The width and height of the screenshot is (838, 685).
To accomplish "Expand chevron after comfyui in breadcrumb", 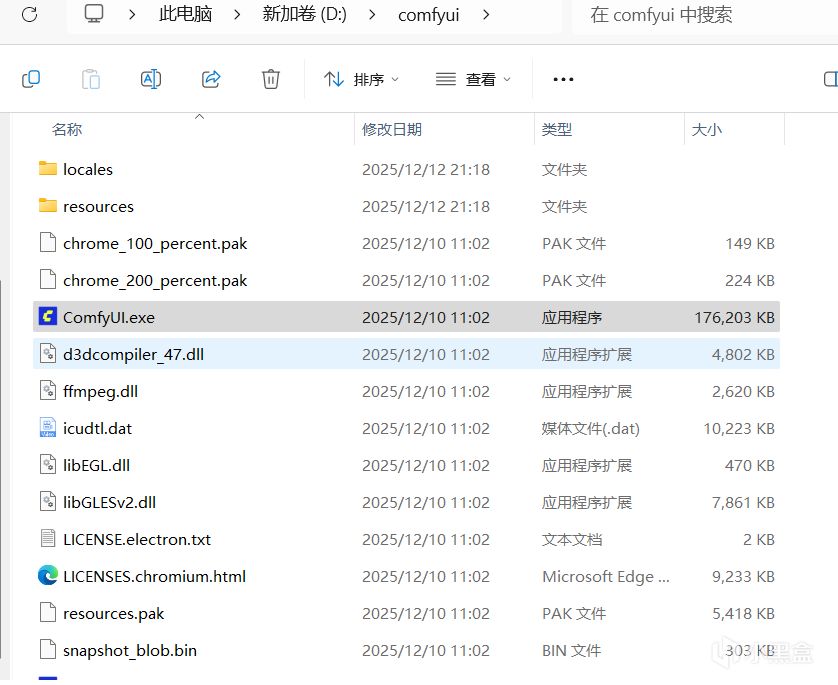I will 486,15.
